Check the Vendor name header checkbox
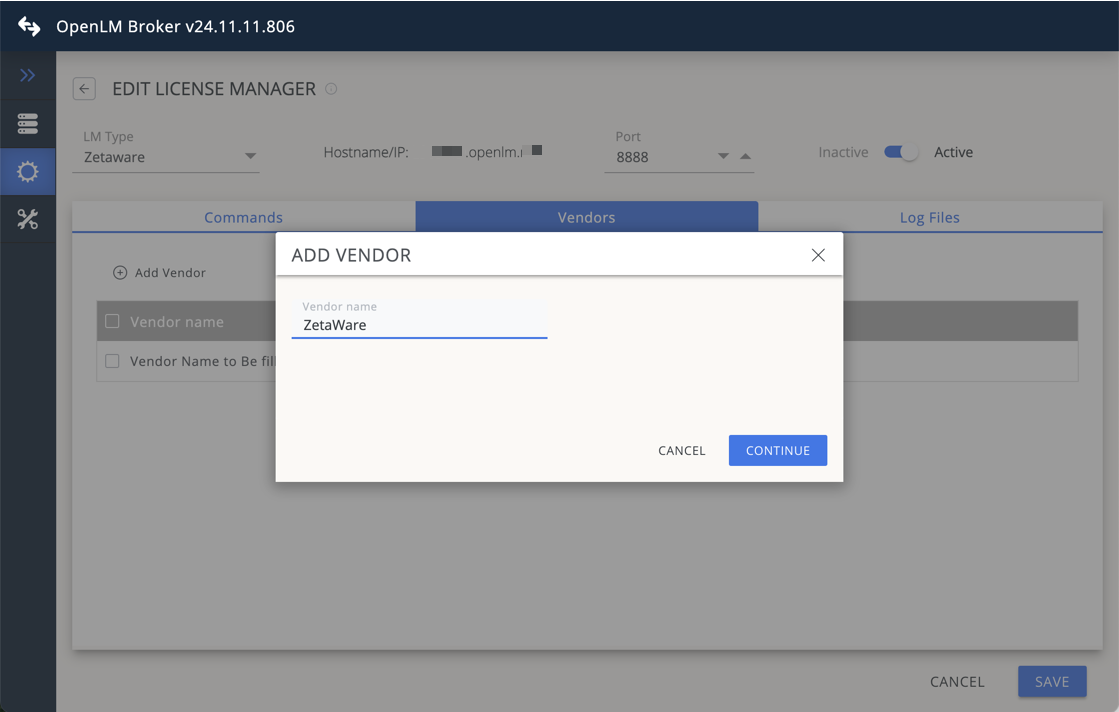 [113, 321]
